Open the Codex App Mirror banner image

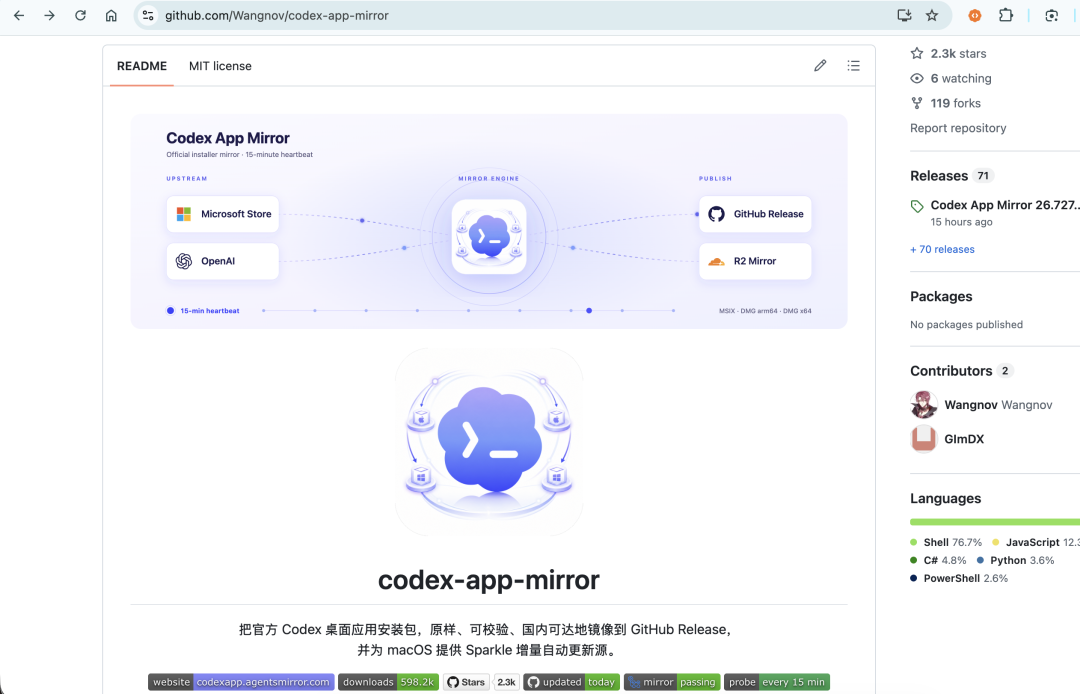[489, 222]
